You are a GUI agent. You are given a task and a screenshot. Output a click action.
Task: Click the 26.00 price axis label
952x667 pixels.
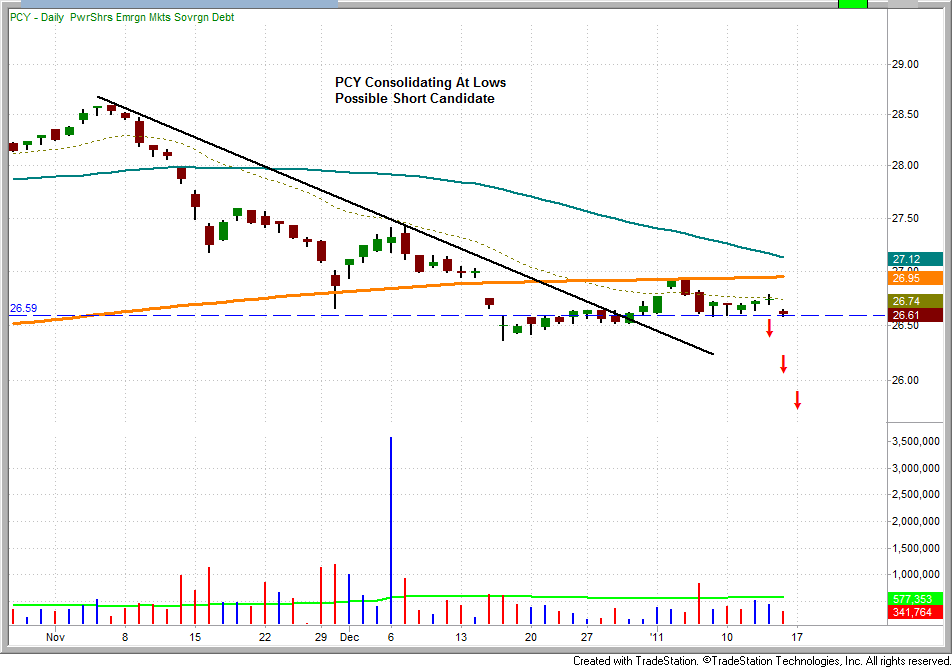[x=905, y=380]
